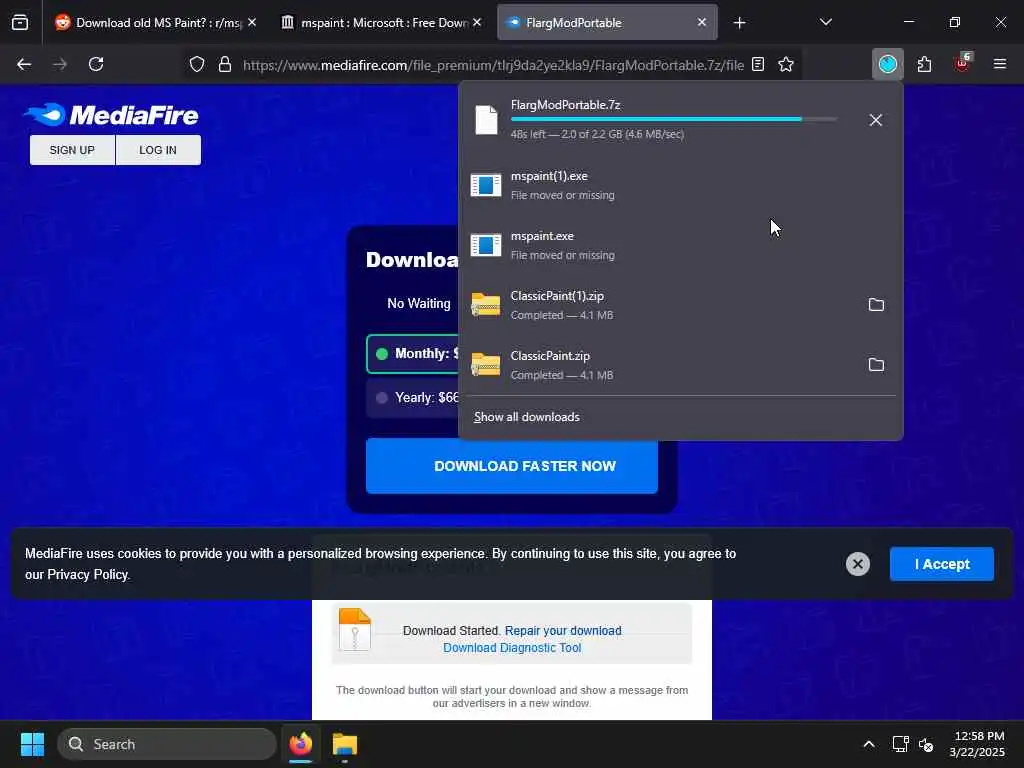Open Firefox application hamburger menu

click(x=999, y=64)
